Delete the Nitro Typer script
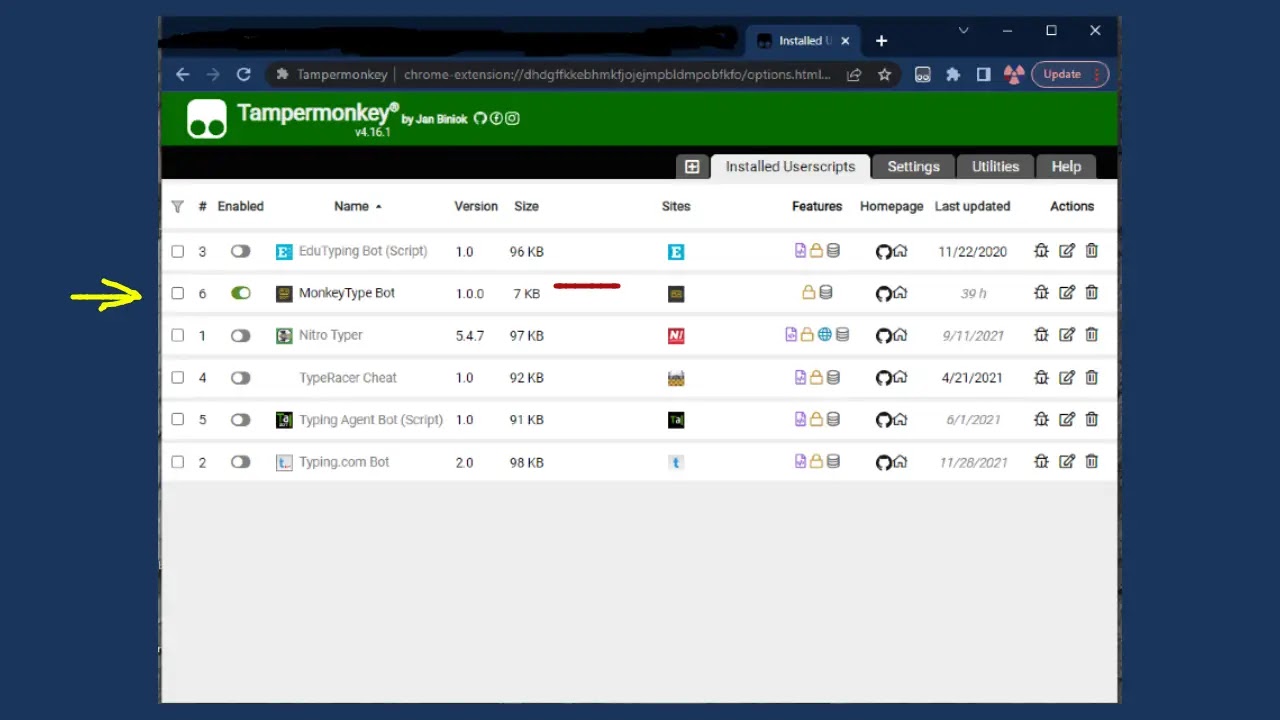 coord(1092,335)
